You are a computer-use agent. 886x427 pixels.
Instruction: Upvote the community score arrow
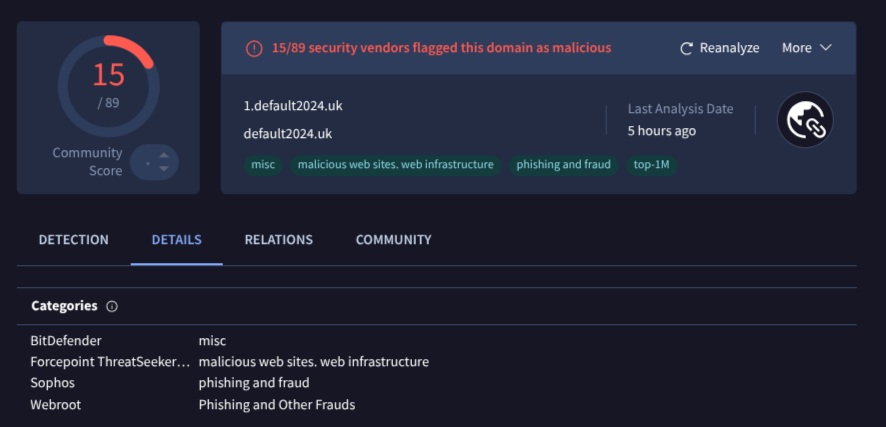click(164, 155)
